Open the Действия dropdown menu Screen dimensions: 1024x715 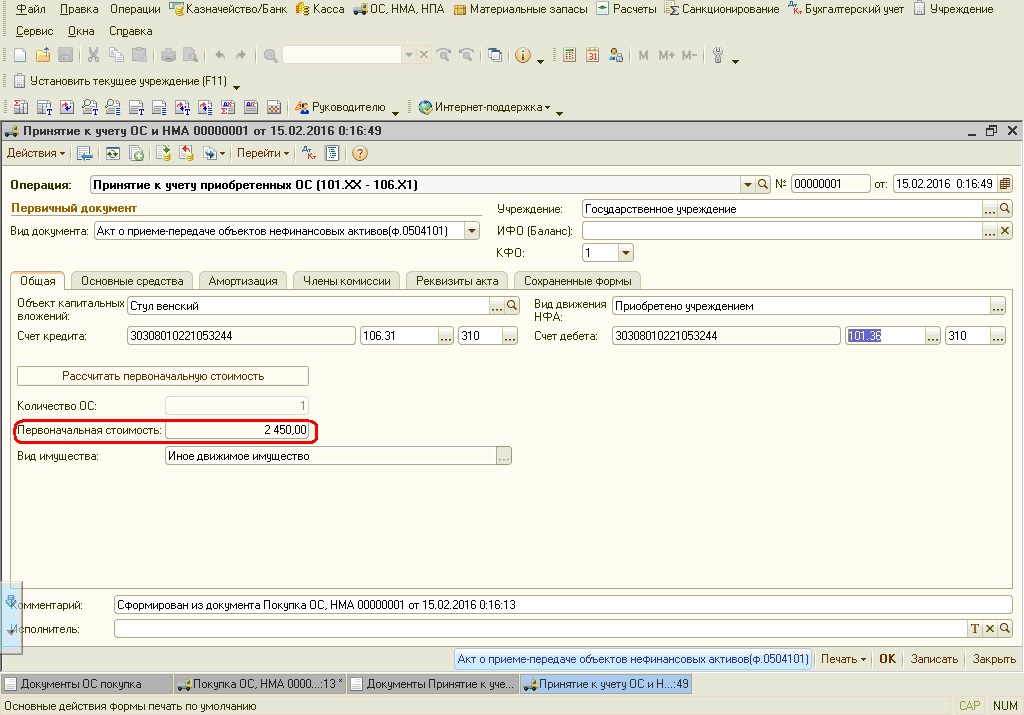pyautogui.click(x=36, y=153)
